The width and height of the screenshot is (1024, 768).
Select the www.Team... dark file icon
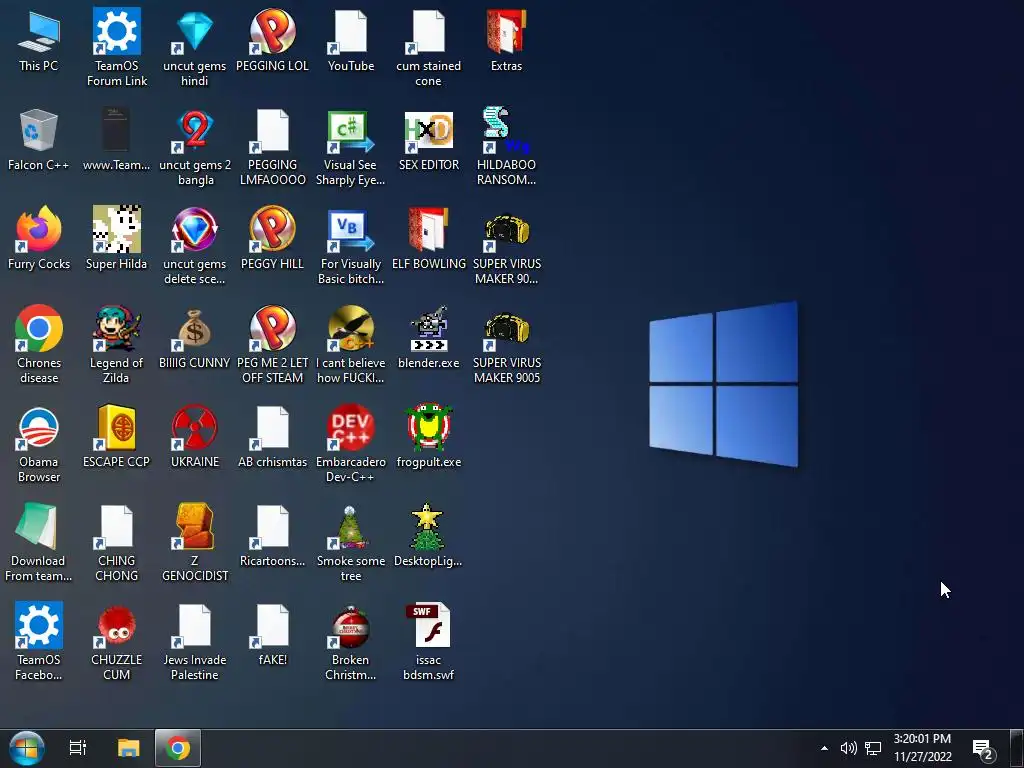tap(116, 140)
